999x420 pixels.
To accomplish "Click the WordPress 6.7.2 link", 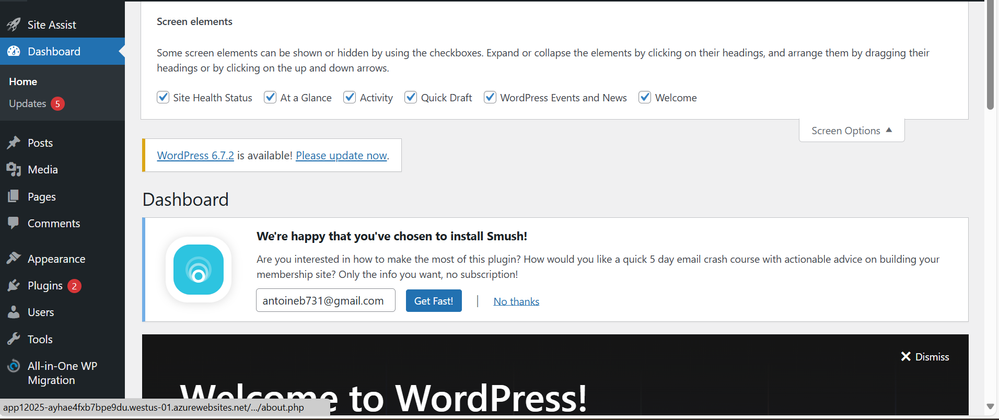I will pyautogui.click(x=195, y=155).
